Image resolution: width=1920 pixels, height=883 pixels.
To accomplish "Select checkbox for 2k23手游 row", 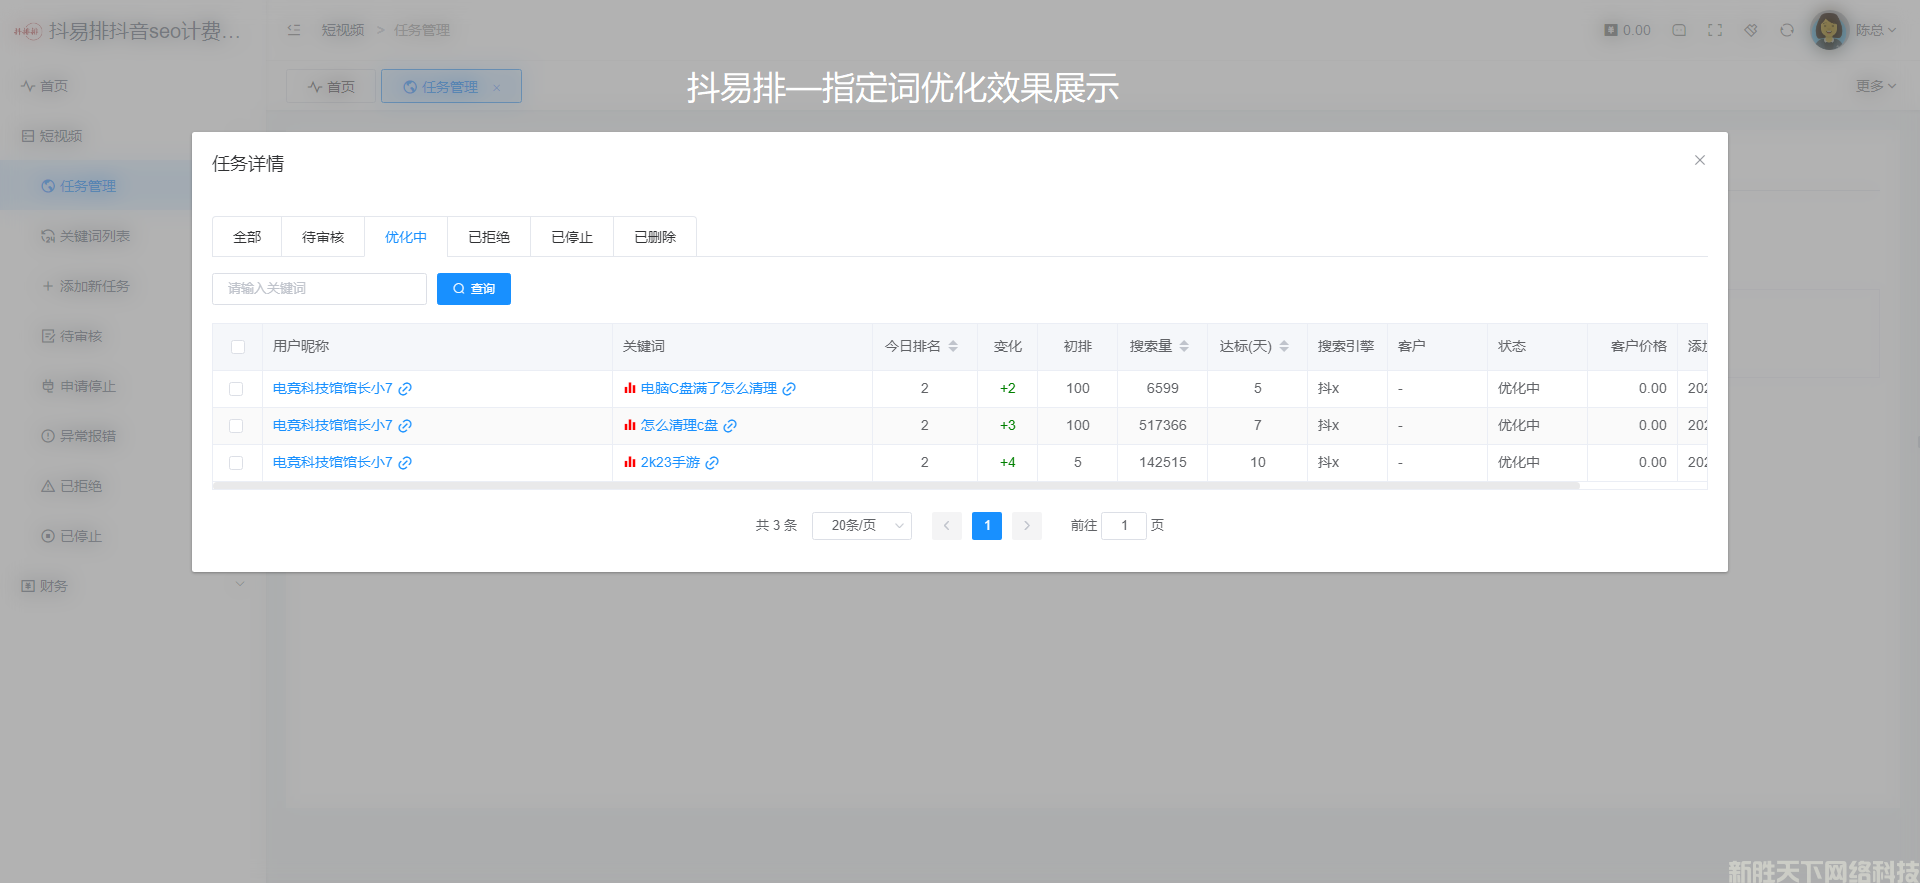I will click(x=236, y=463).
